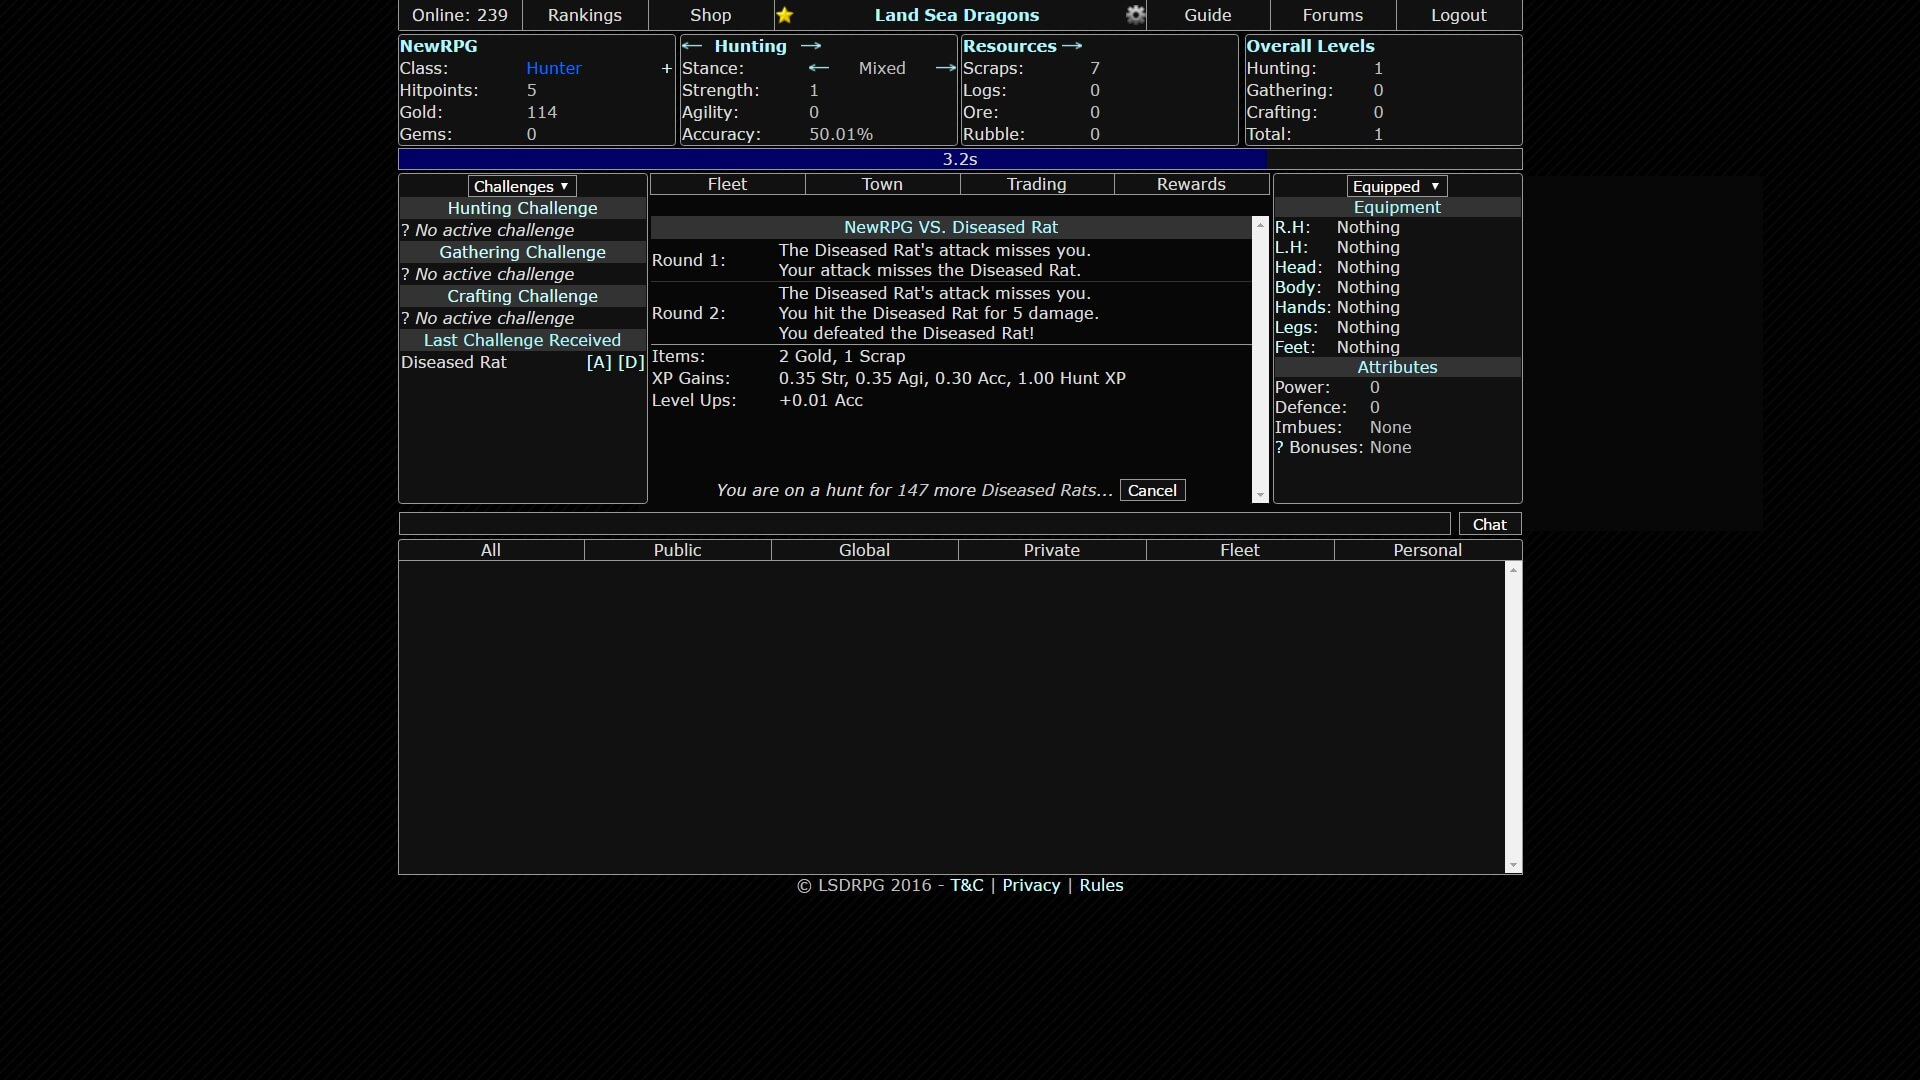Screen dimensions: 1920x1080
Task: Click the Bonuses question mark help
Action: [x=1279, y=447]
